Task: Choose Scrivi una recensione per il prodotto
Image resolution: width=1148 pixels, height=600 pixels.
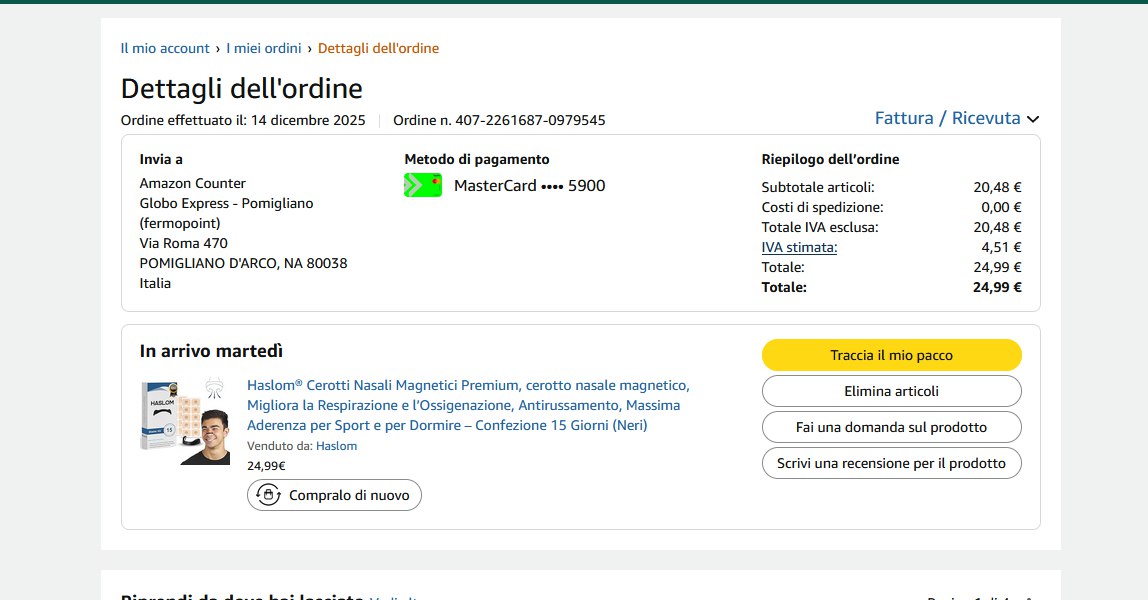Action: pyautogui.click(x=891, y=463)
